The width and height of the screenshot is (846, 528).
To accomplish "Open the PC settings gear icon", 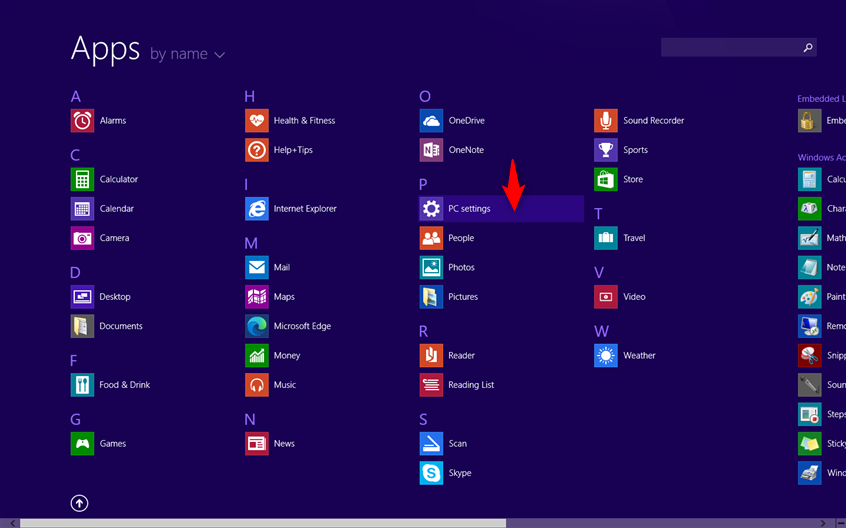I will click(x=431, y=209).
